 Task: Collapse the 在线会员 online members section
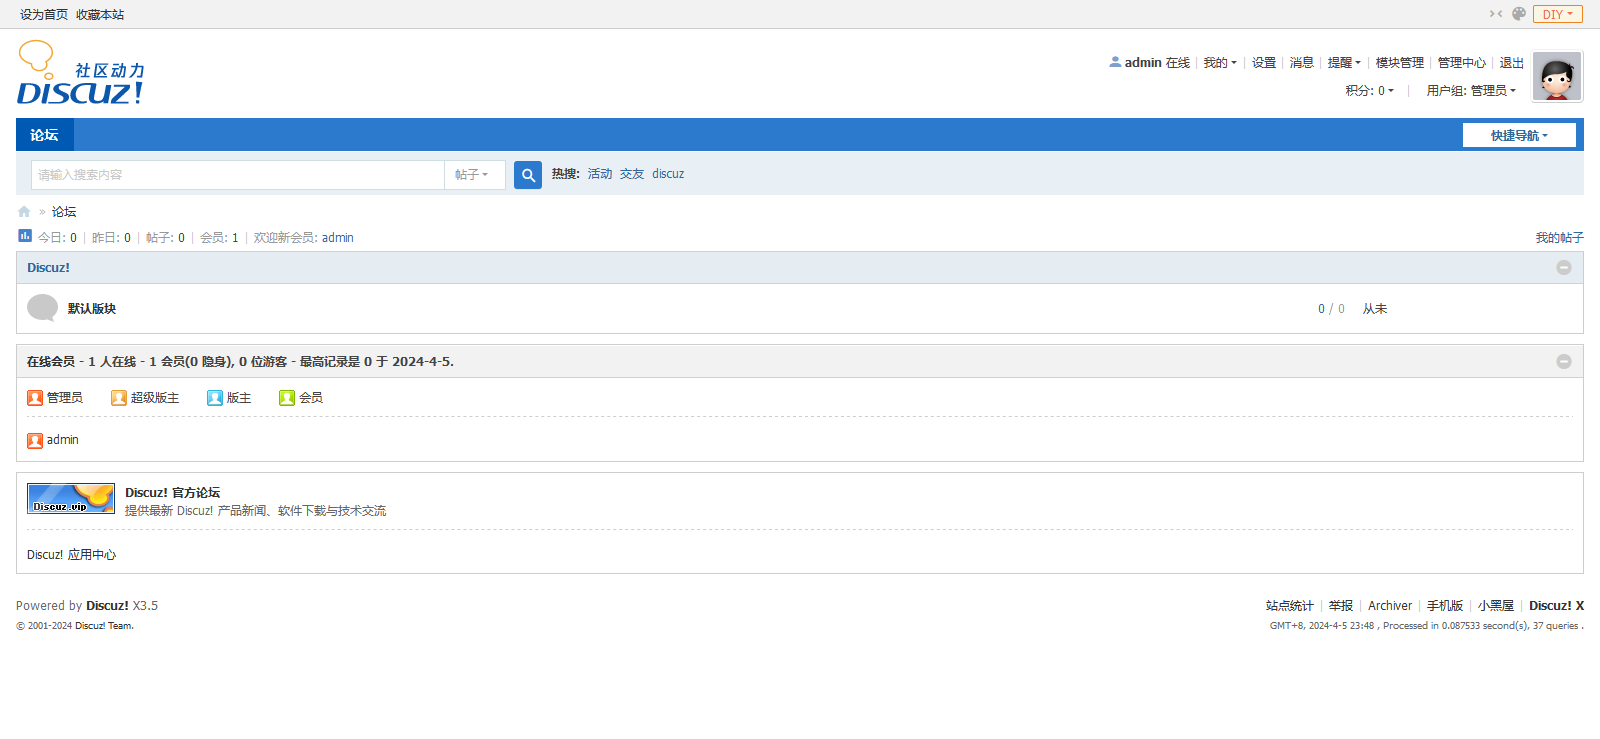pos(1564,362)
